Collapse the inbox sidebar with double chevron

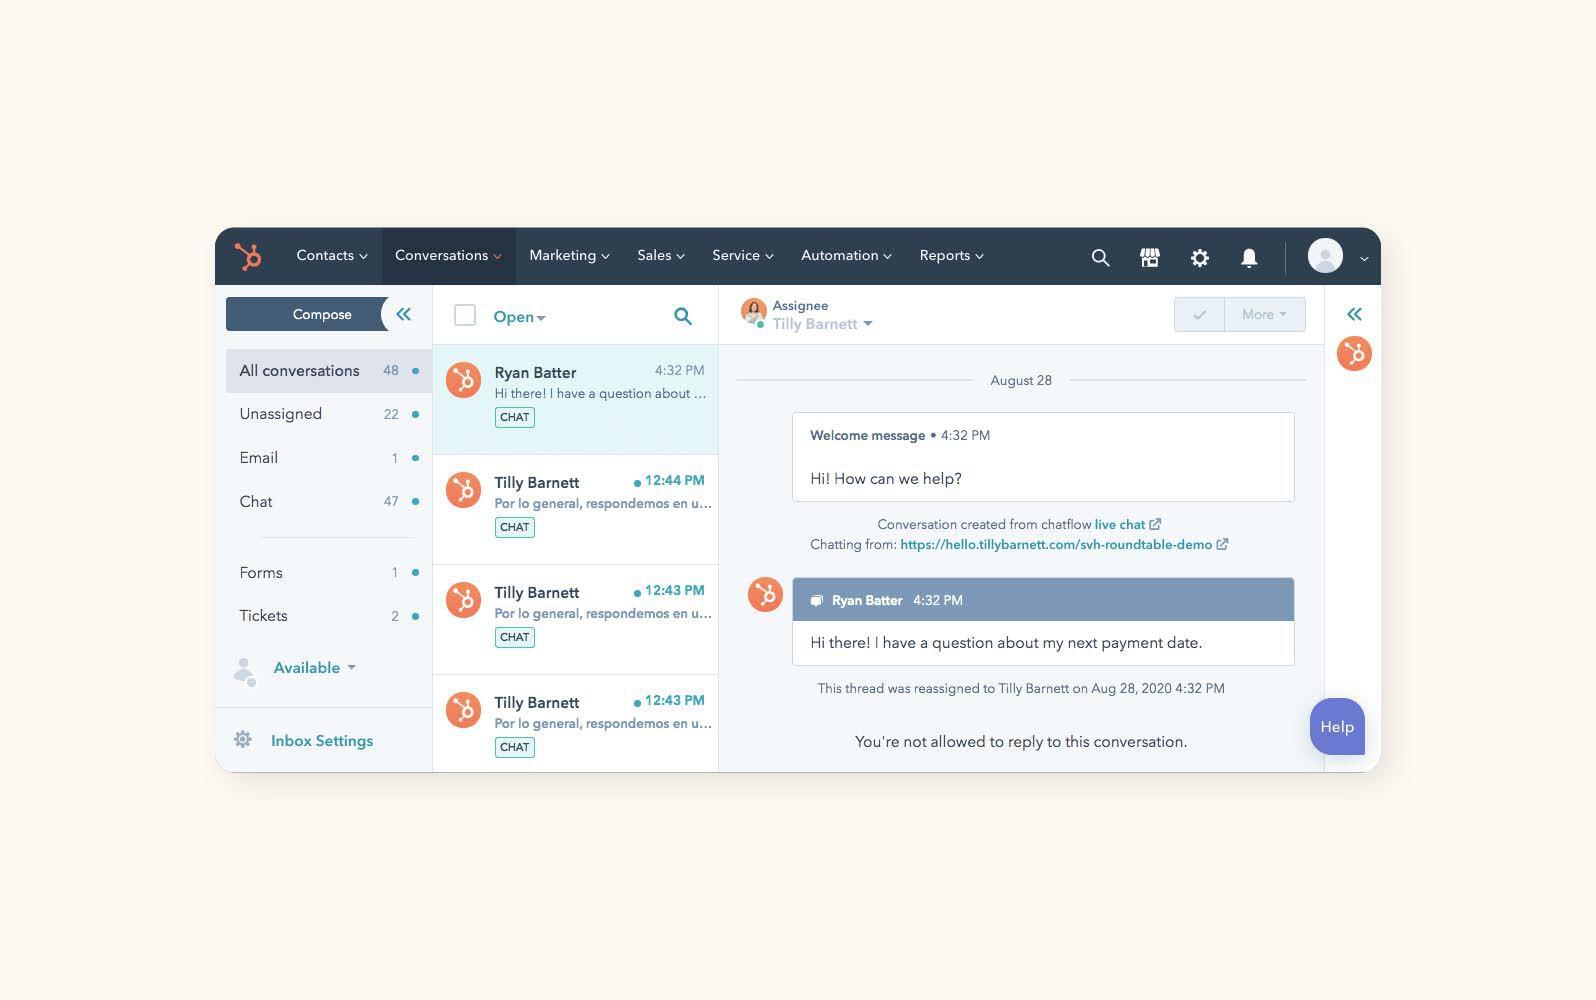point(403,314)
